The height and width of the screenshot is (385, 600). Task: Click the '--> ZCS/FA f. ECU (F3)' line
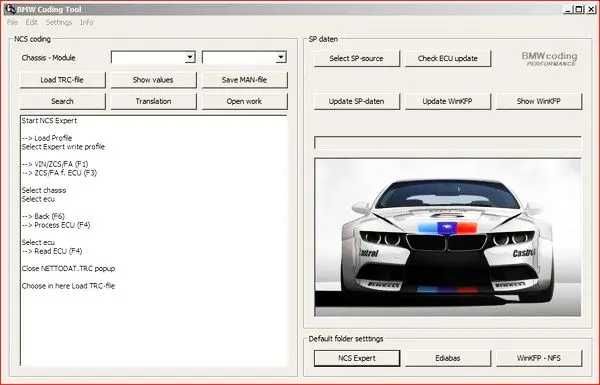coord(59,173)
